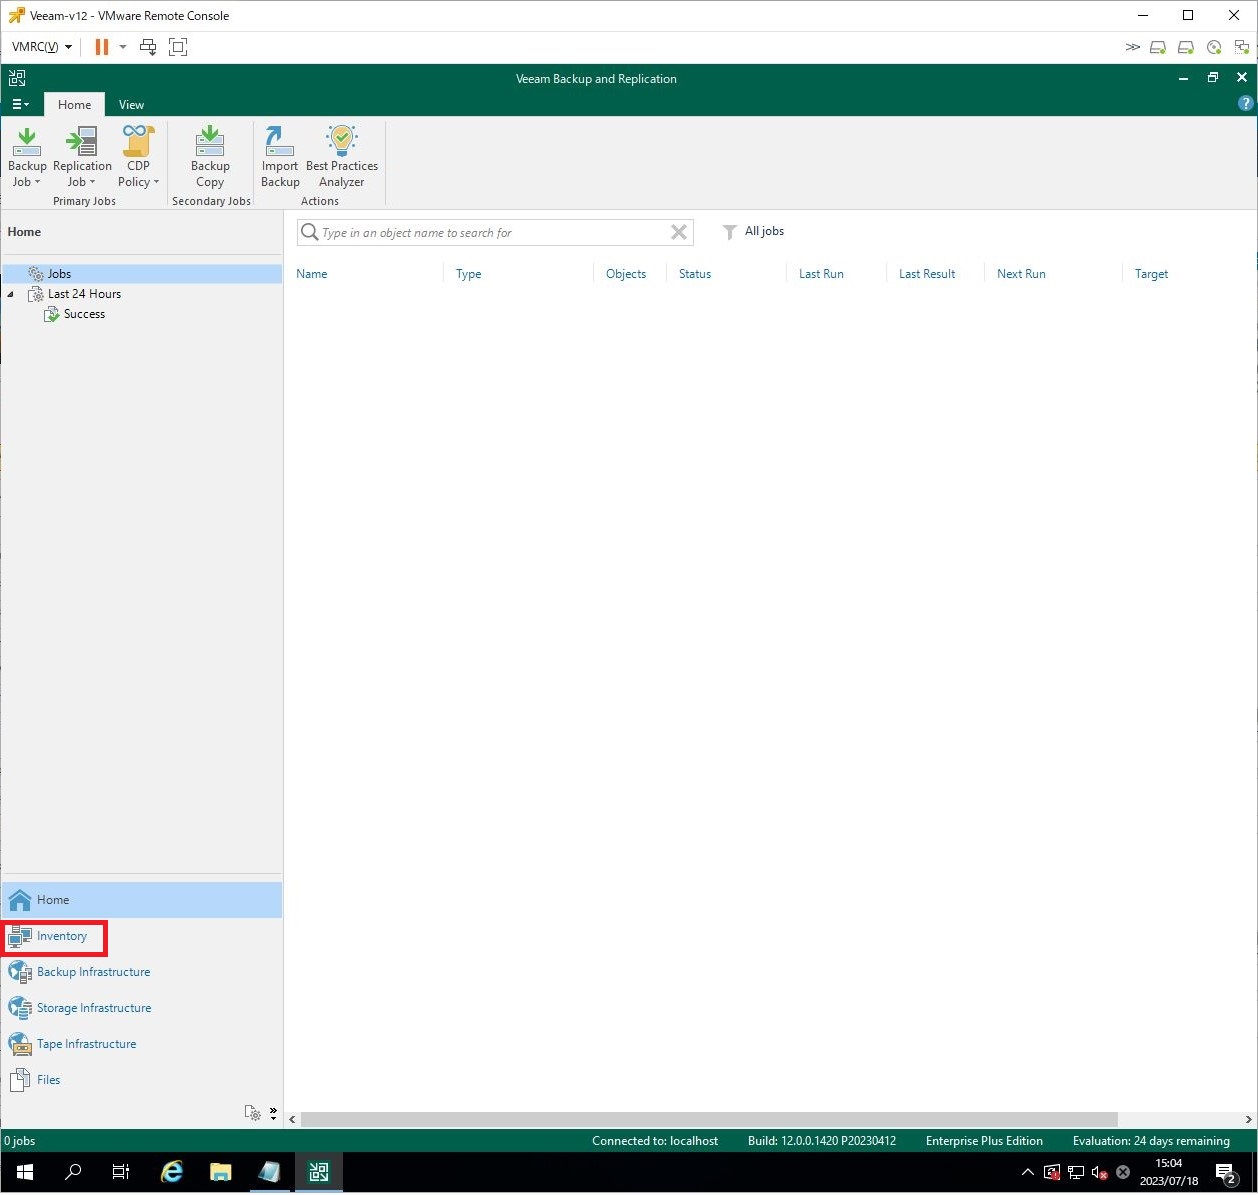
Task: Open the Files navigation view
Action: pos(141,1080)
